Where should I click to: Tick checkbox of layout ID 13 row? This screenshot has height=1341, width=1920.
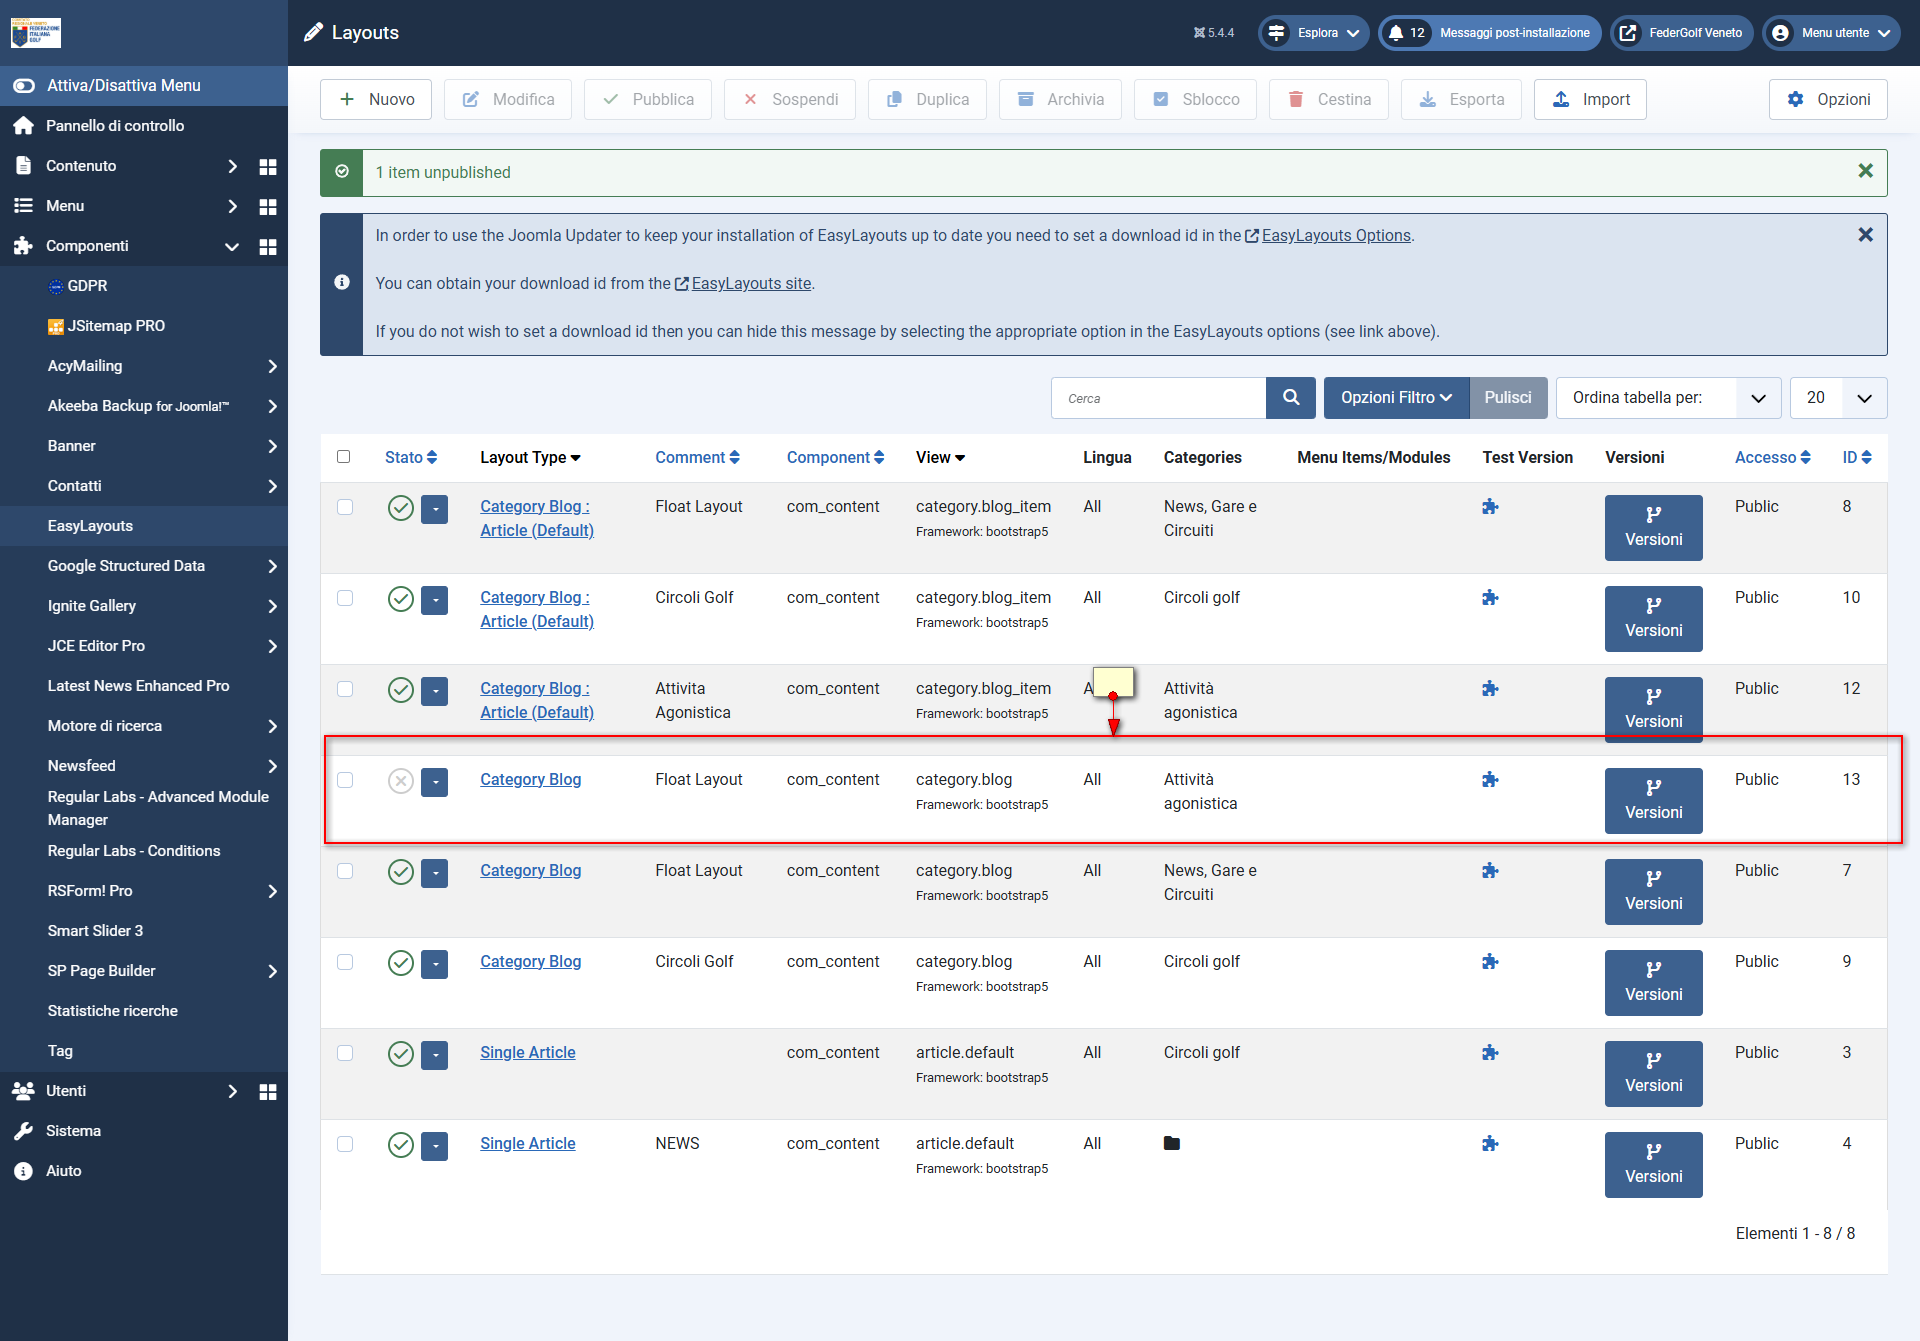[345, 780]
